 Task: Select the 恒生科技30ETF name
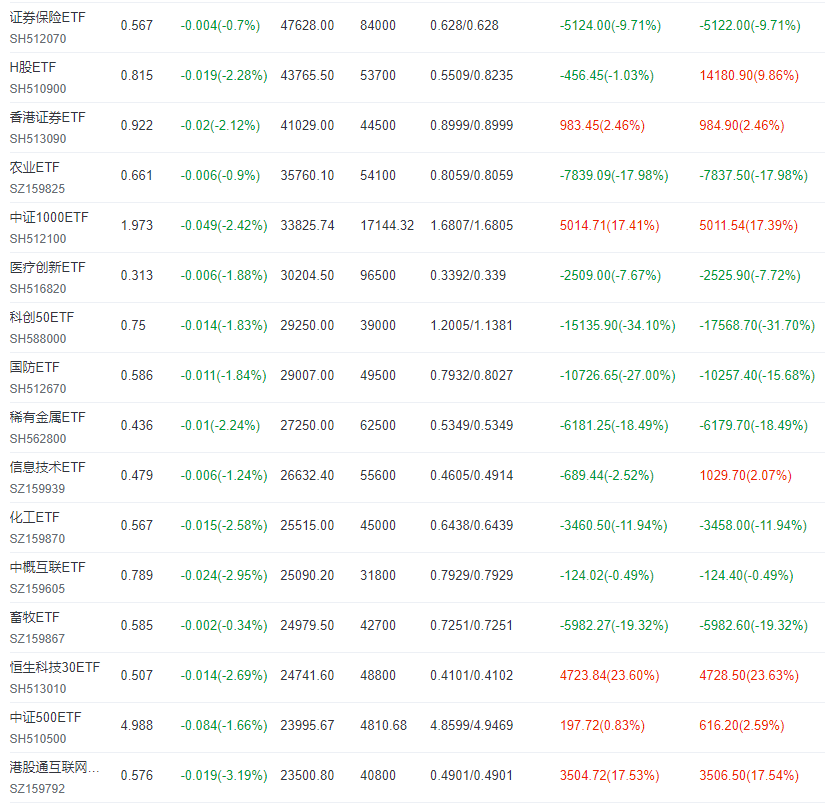pos(55,667)
